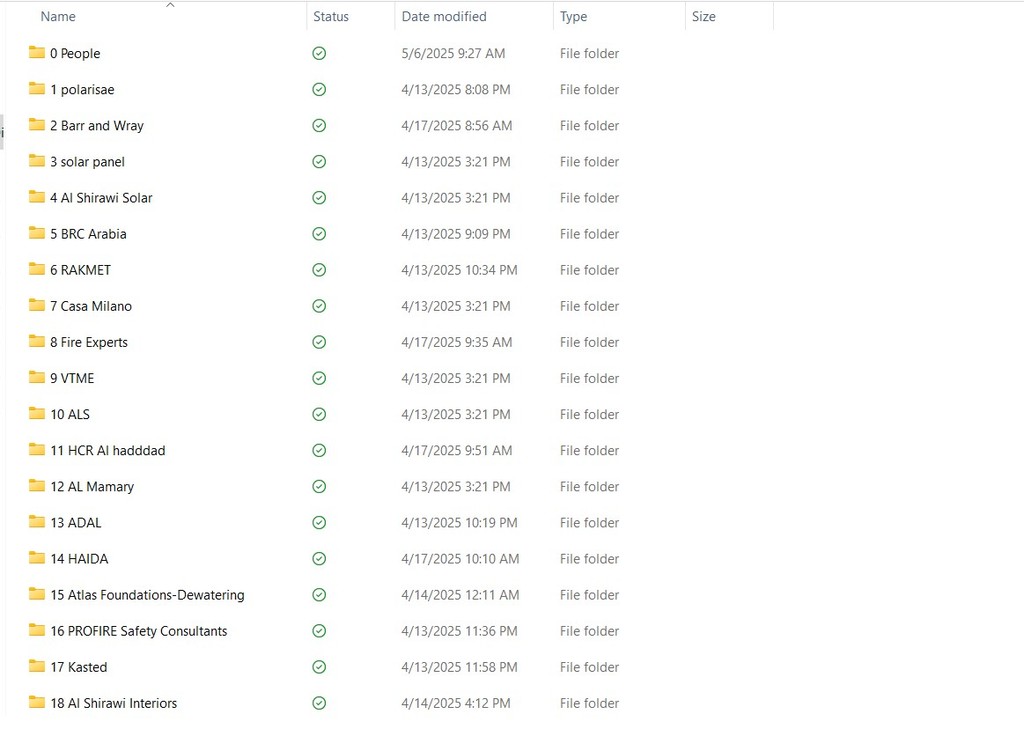
Task: Click the date 4/13/2025 11:36 PM
Action: point(459,631)
